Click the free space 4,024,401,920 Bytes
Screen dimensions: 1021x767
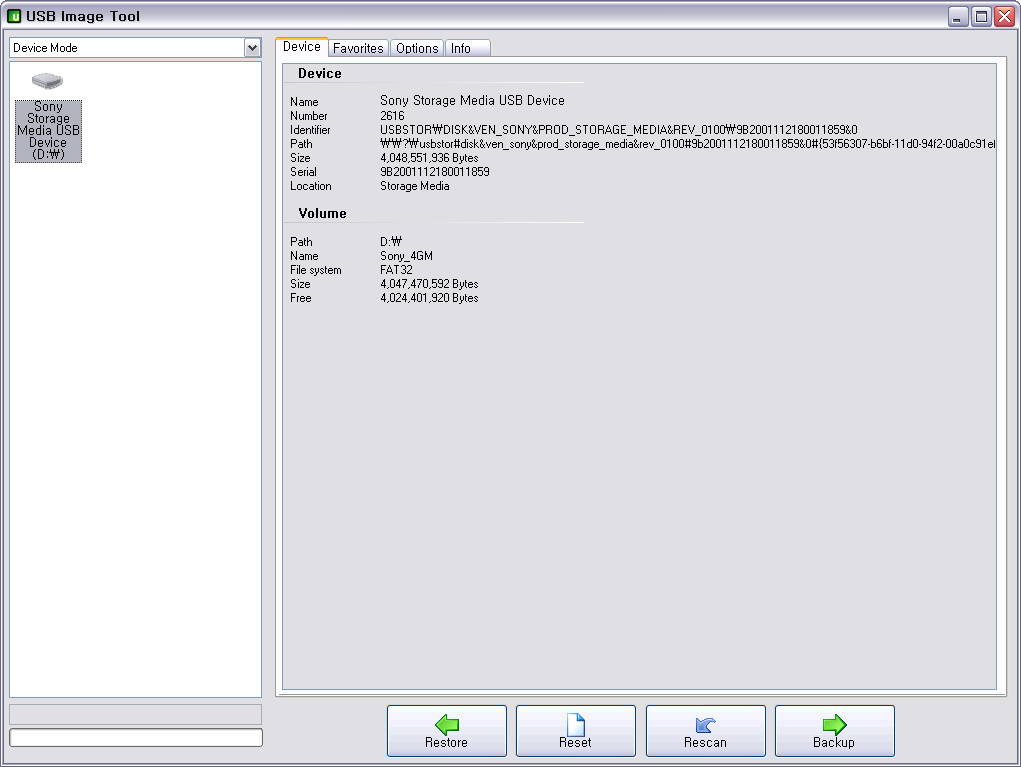429,298
